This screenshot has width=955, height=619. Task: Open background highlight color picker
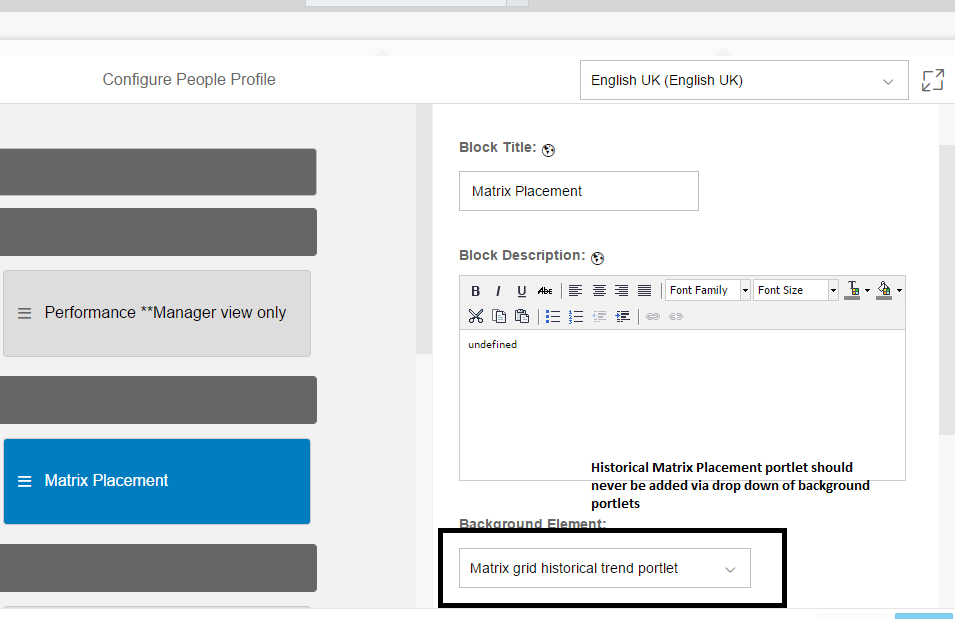coord(884,290)
